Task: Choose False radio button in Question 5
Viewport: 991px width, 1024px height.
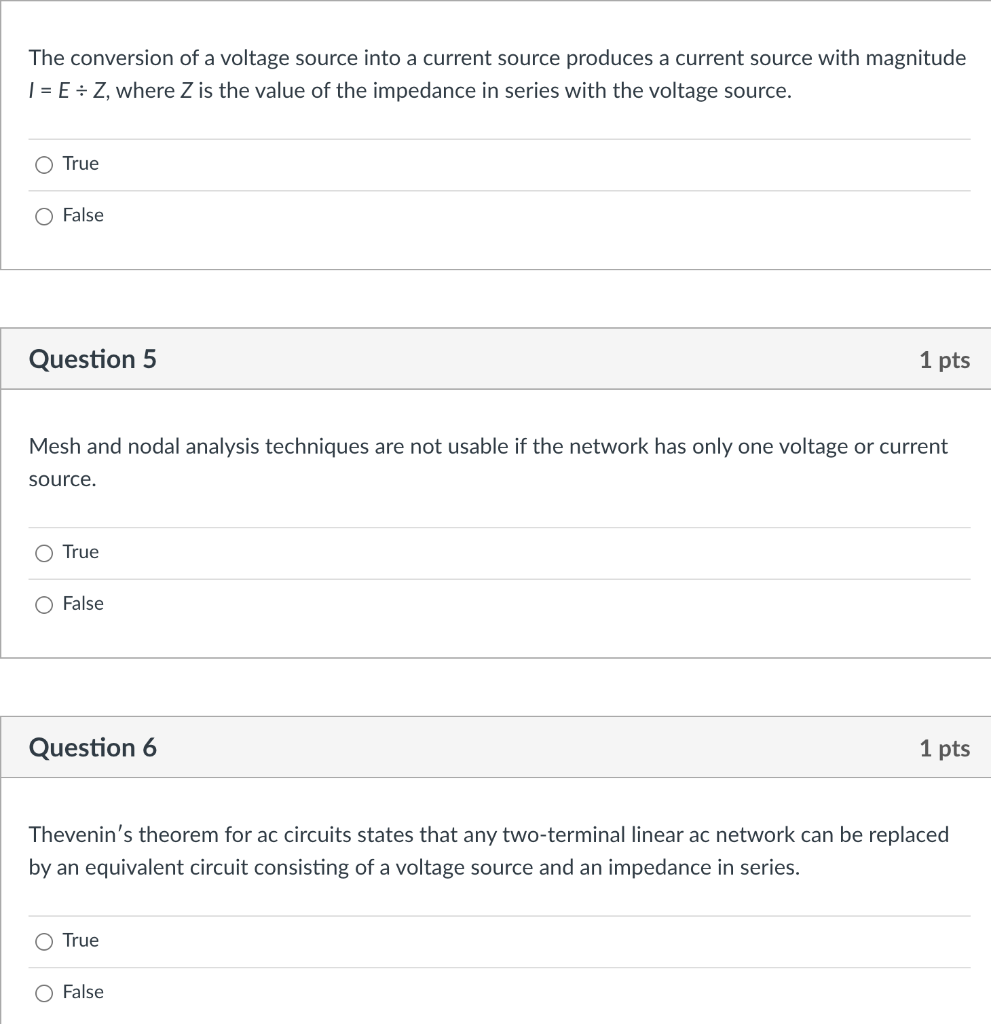Action: pos(44,604)
